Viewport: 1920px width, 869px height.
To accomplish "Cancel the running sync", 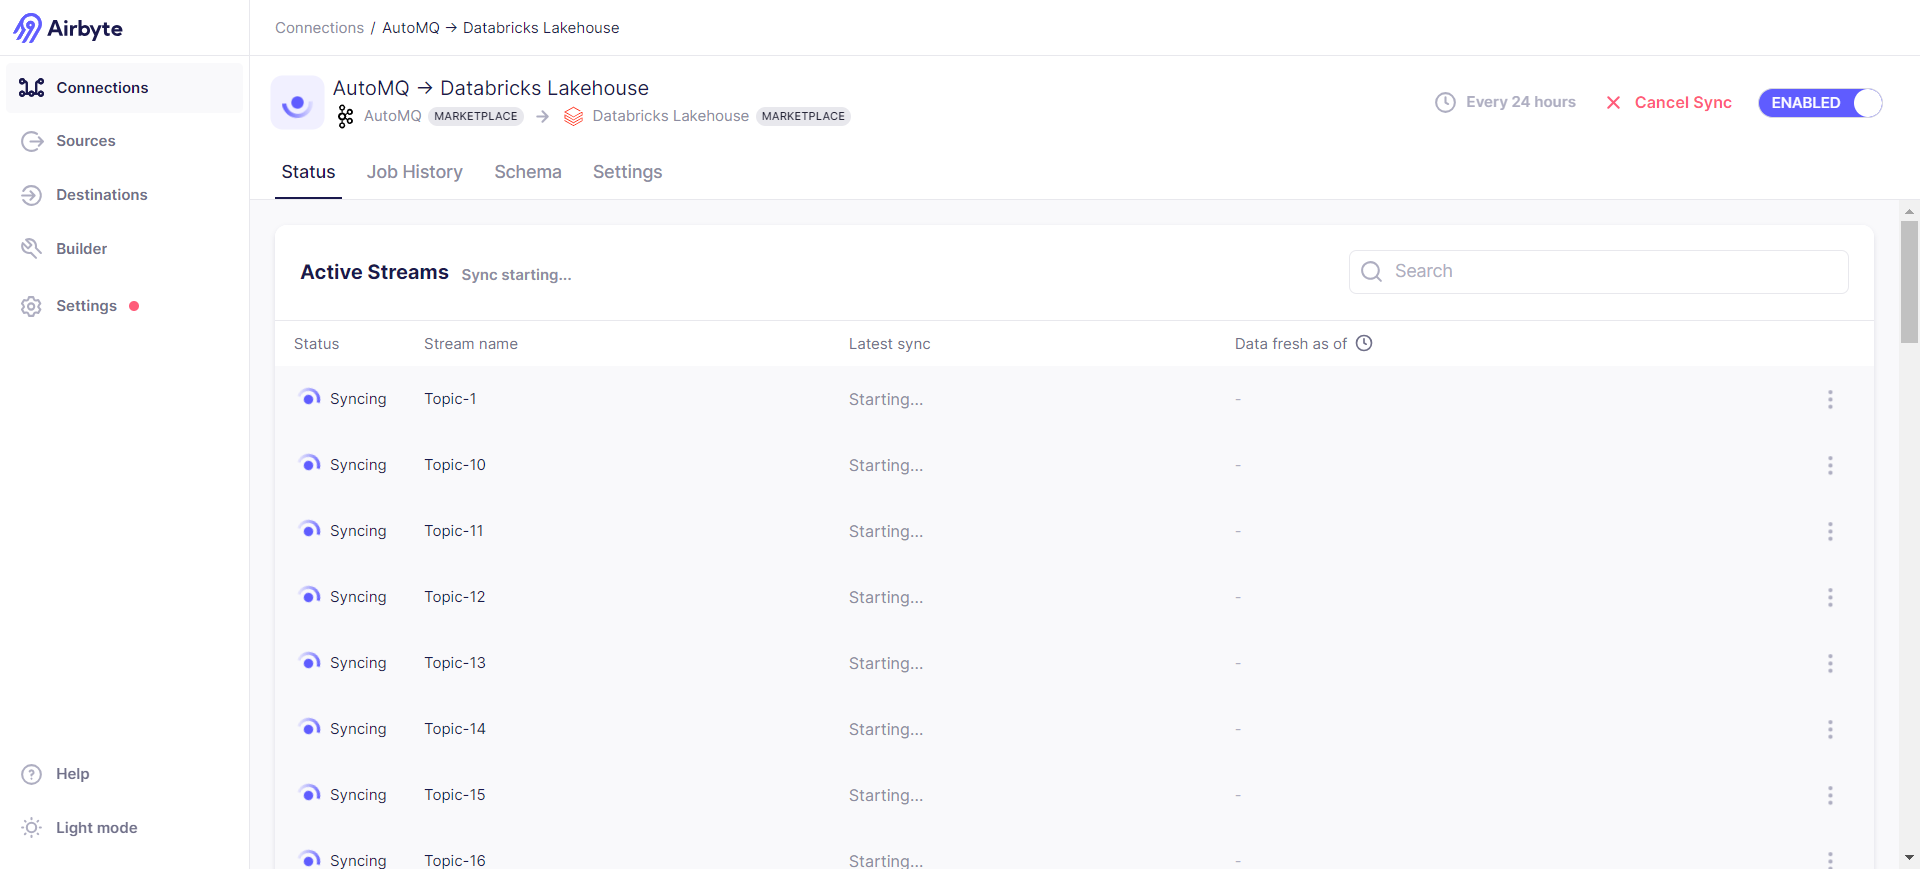I will [x=1669, y=103].
